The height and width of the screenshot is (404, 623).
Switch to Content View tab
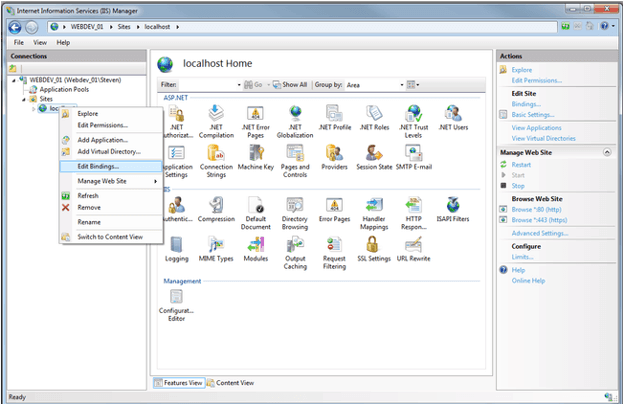pyautogui.click(x=230, y=383)
